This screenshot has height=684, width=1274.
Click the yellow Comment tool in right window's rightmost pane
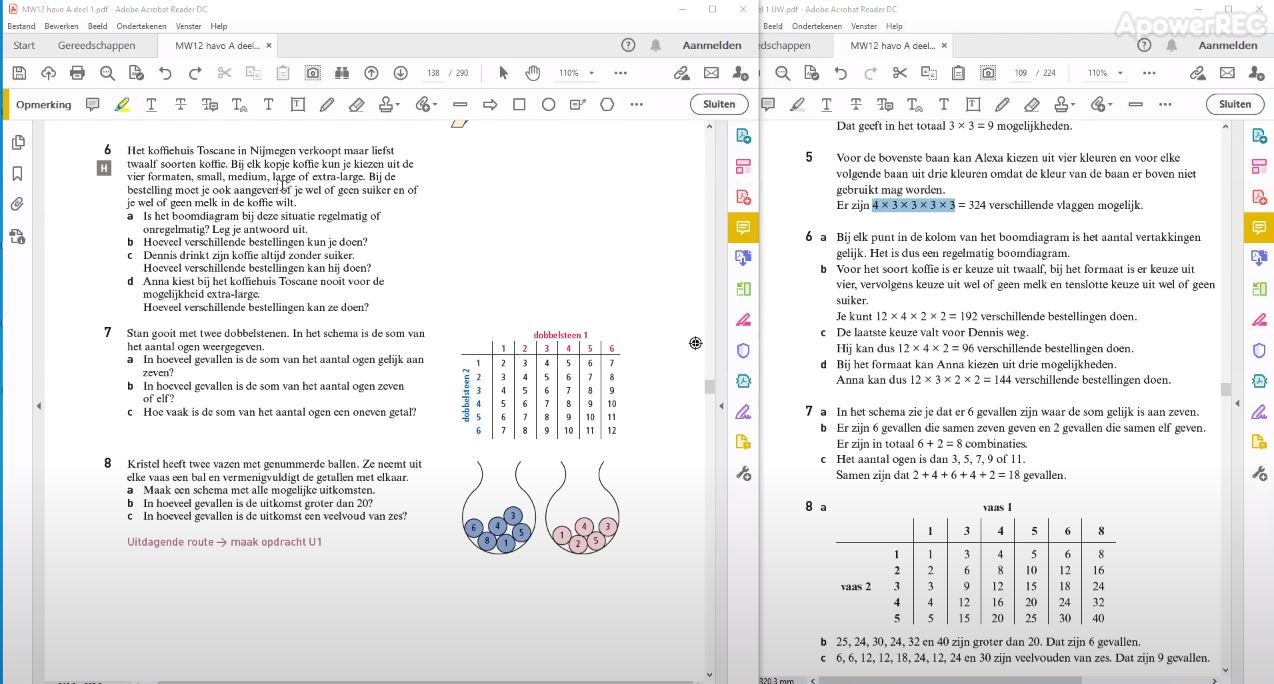(1258, 228)
